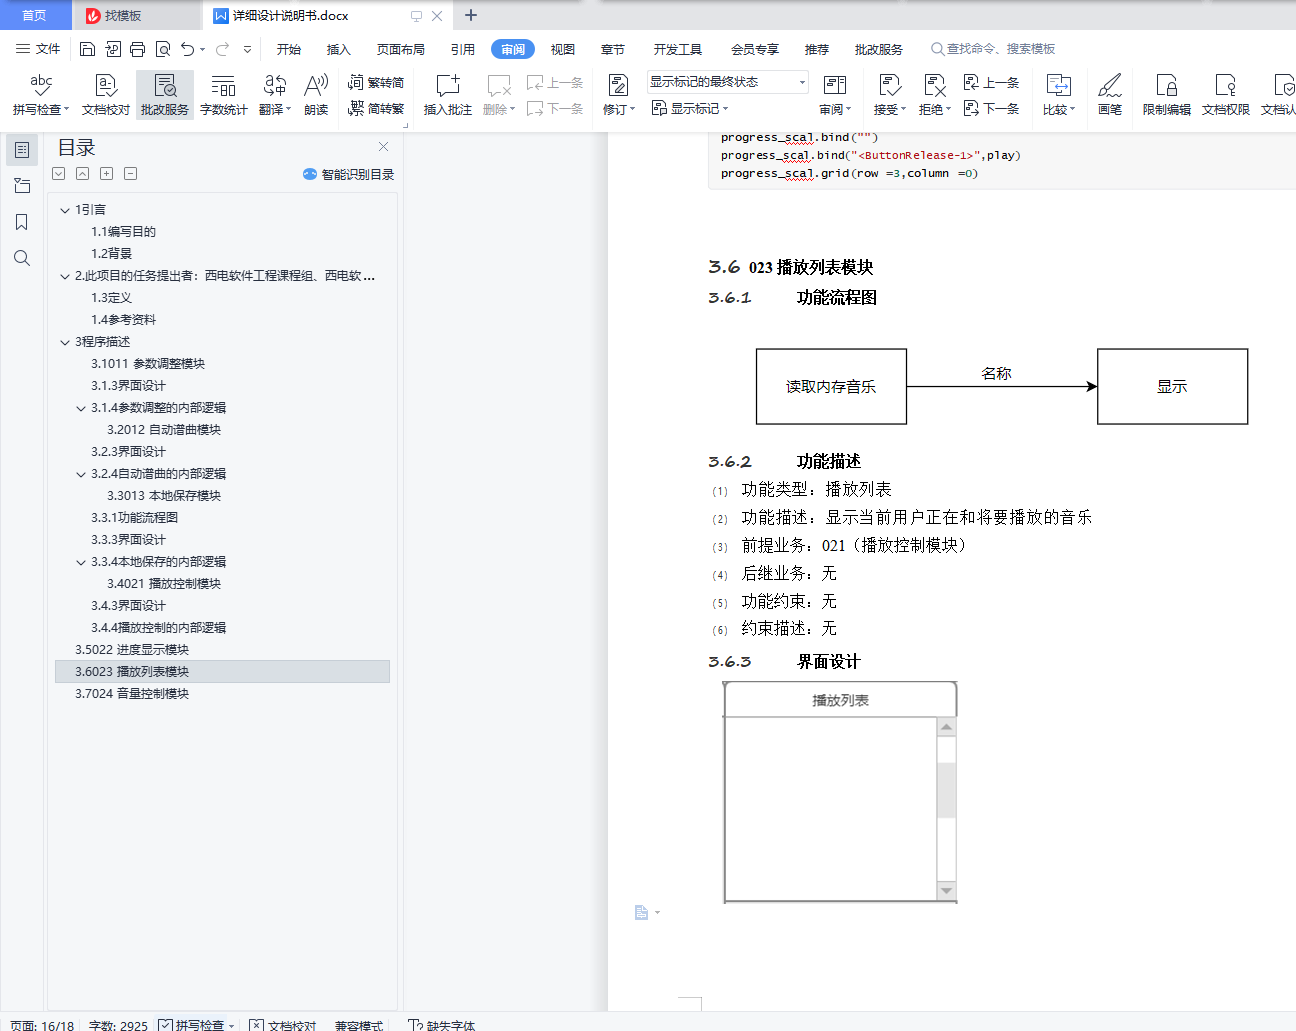Open 限制编辑 restrict editing
The height and width of the screenshot is (1031, 1296).
1167,95
